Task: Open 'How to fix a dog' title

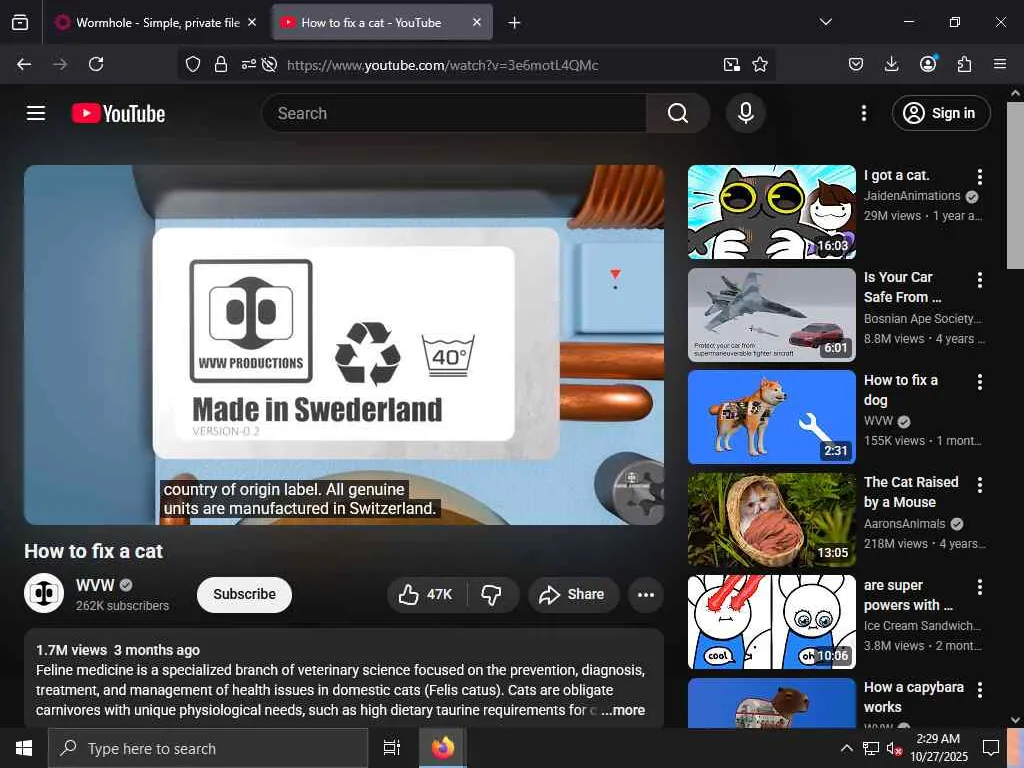Action: tap(901, 390)
